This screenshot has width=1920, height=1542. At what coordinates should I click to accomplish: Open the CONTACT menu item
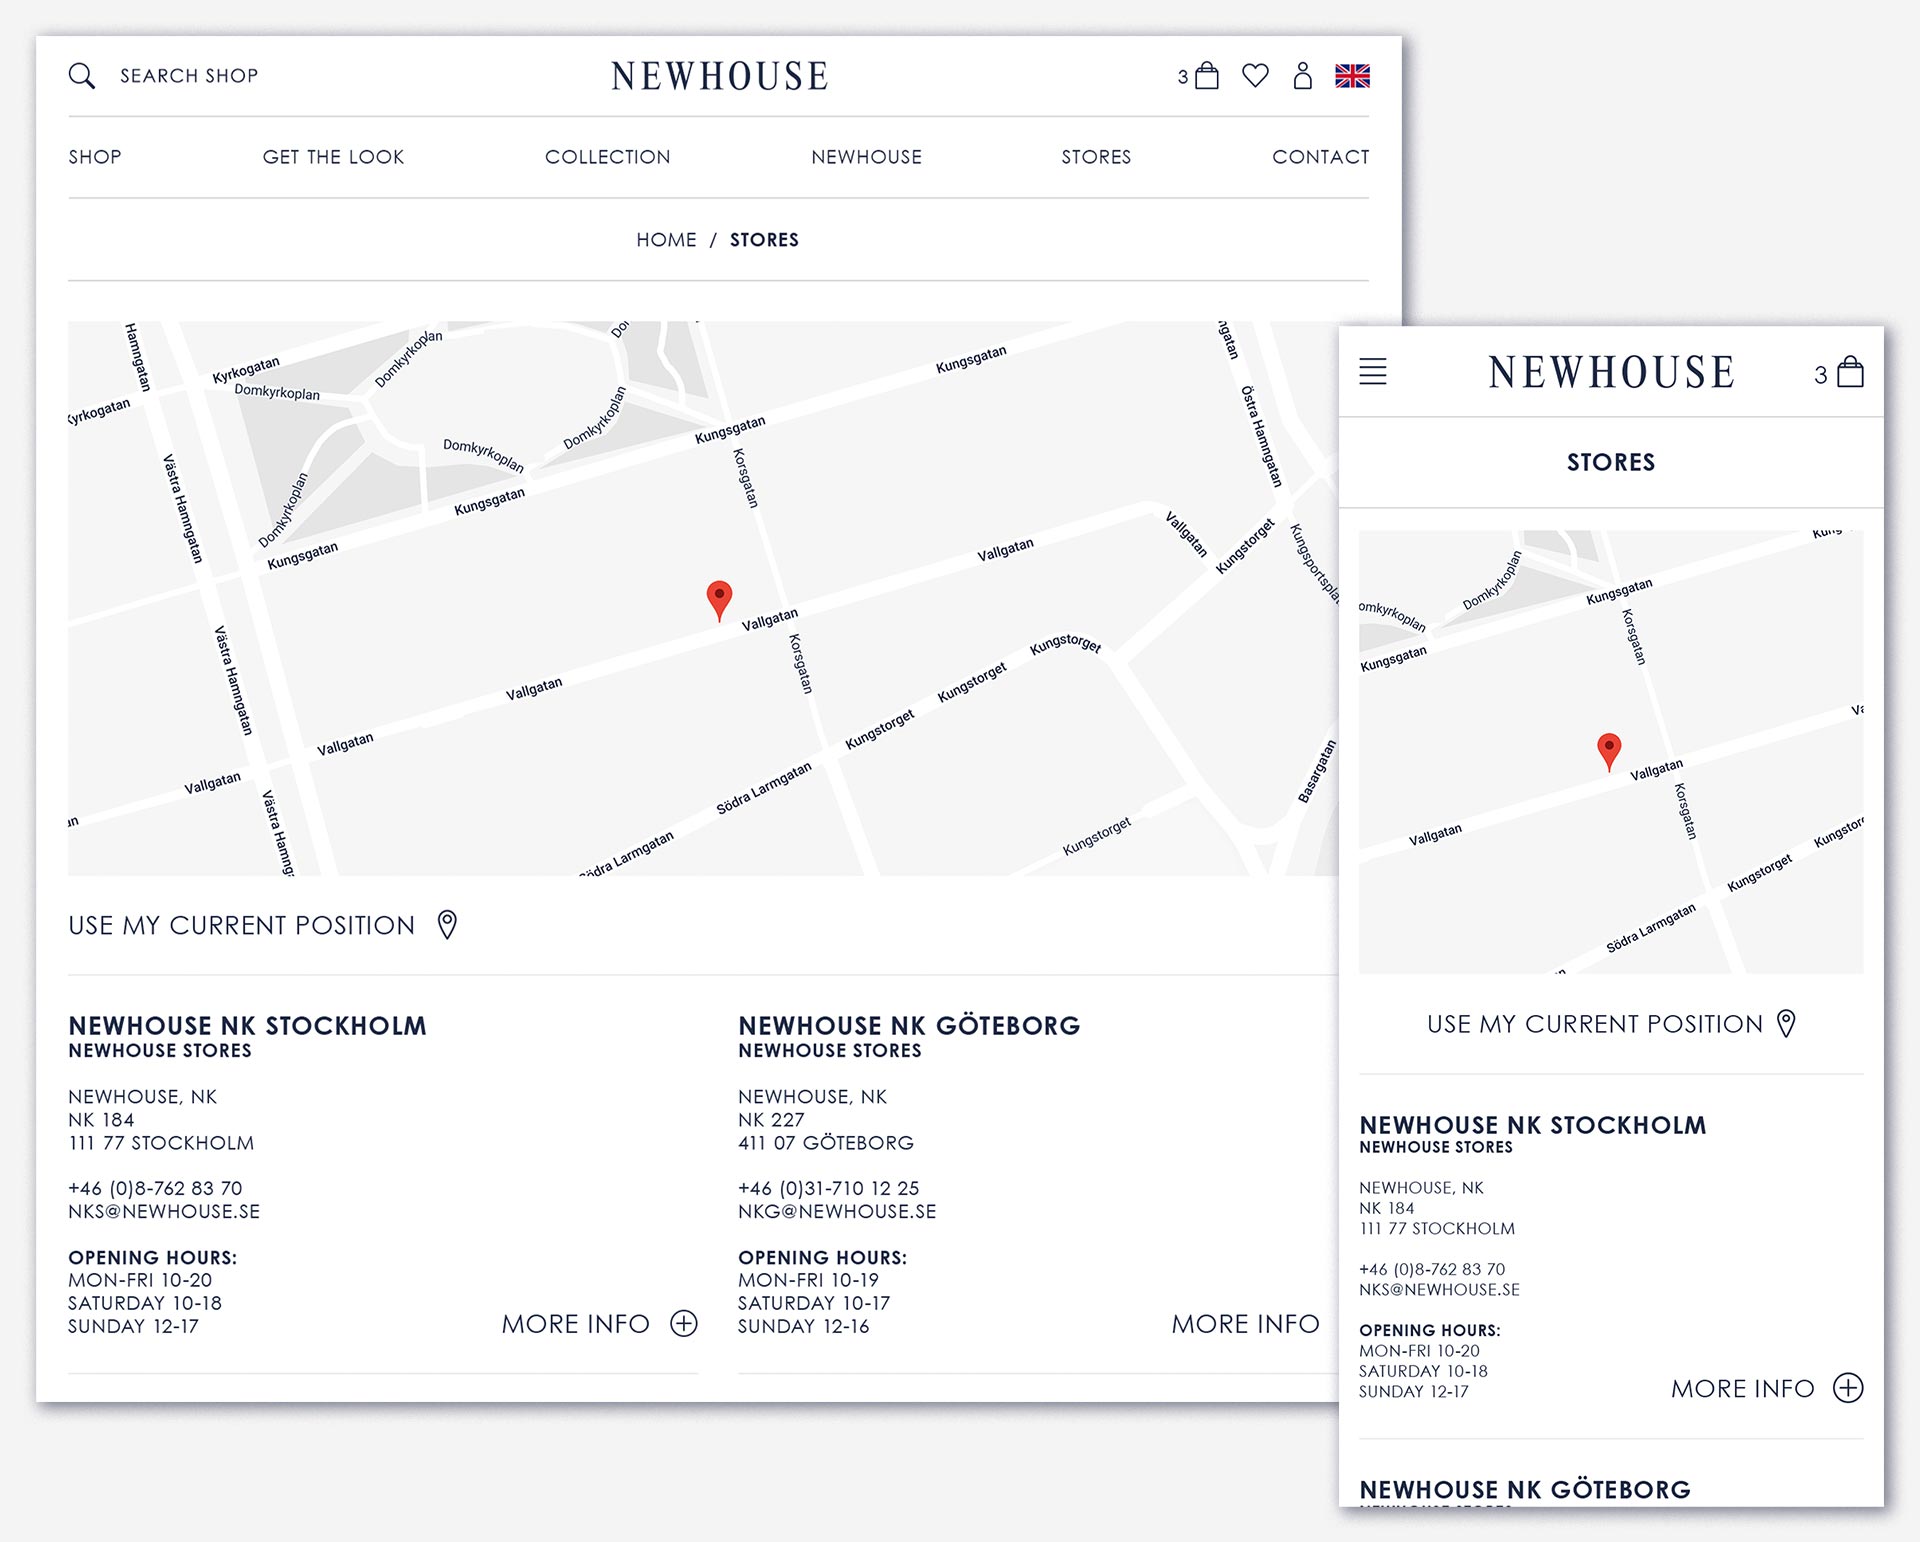(x=1320, y=157)
